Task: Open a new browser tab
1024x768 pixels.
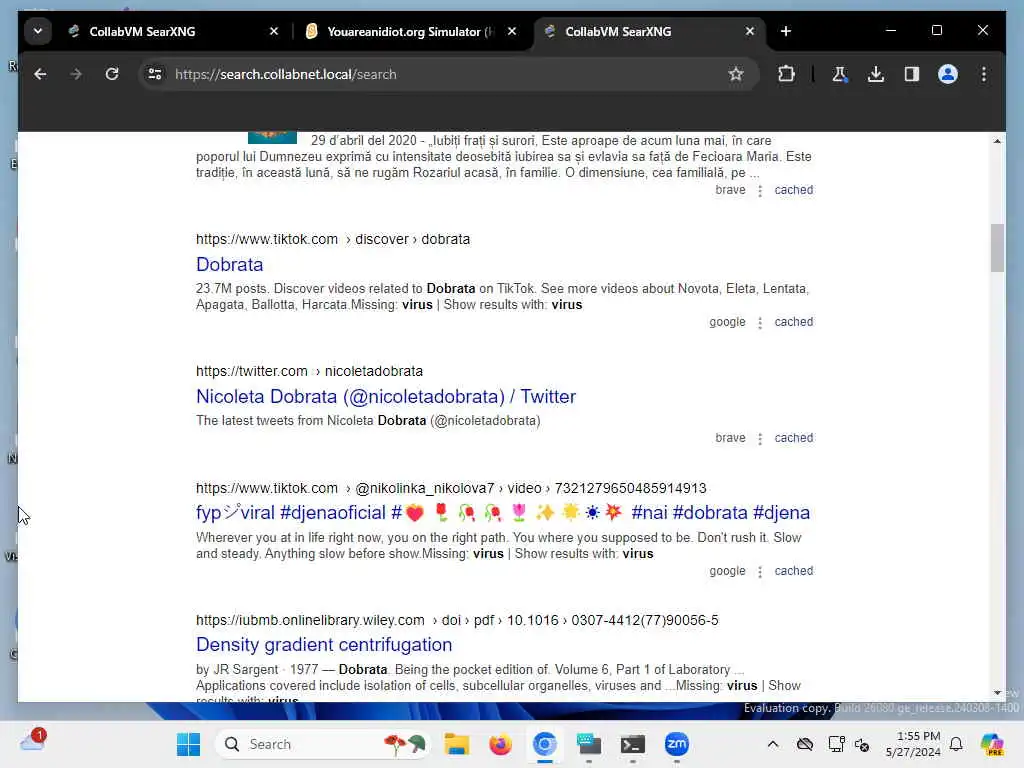Action: point(786,31)
